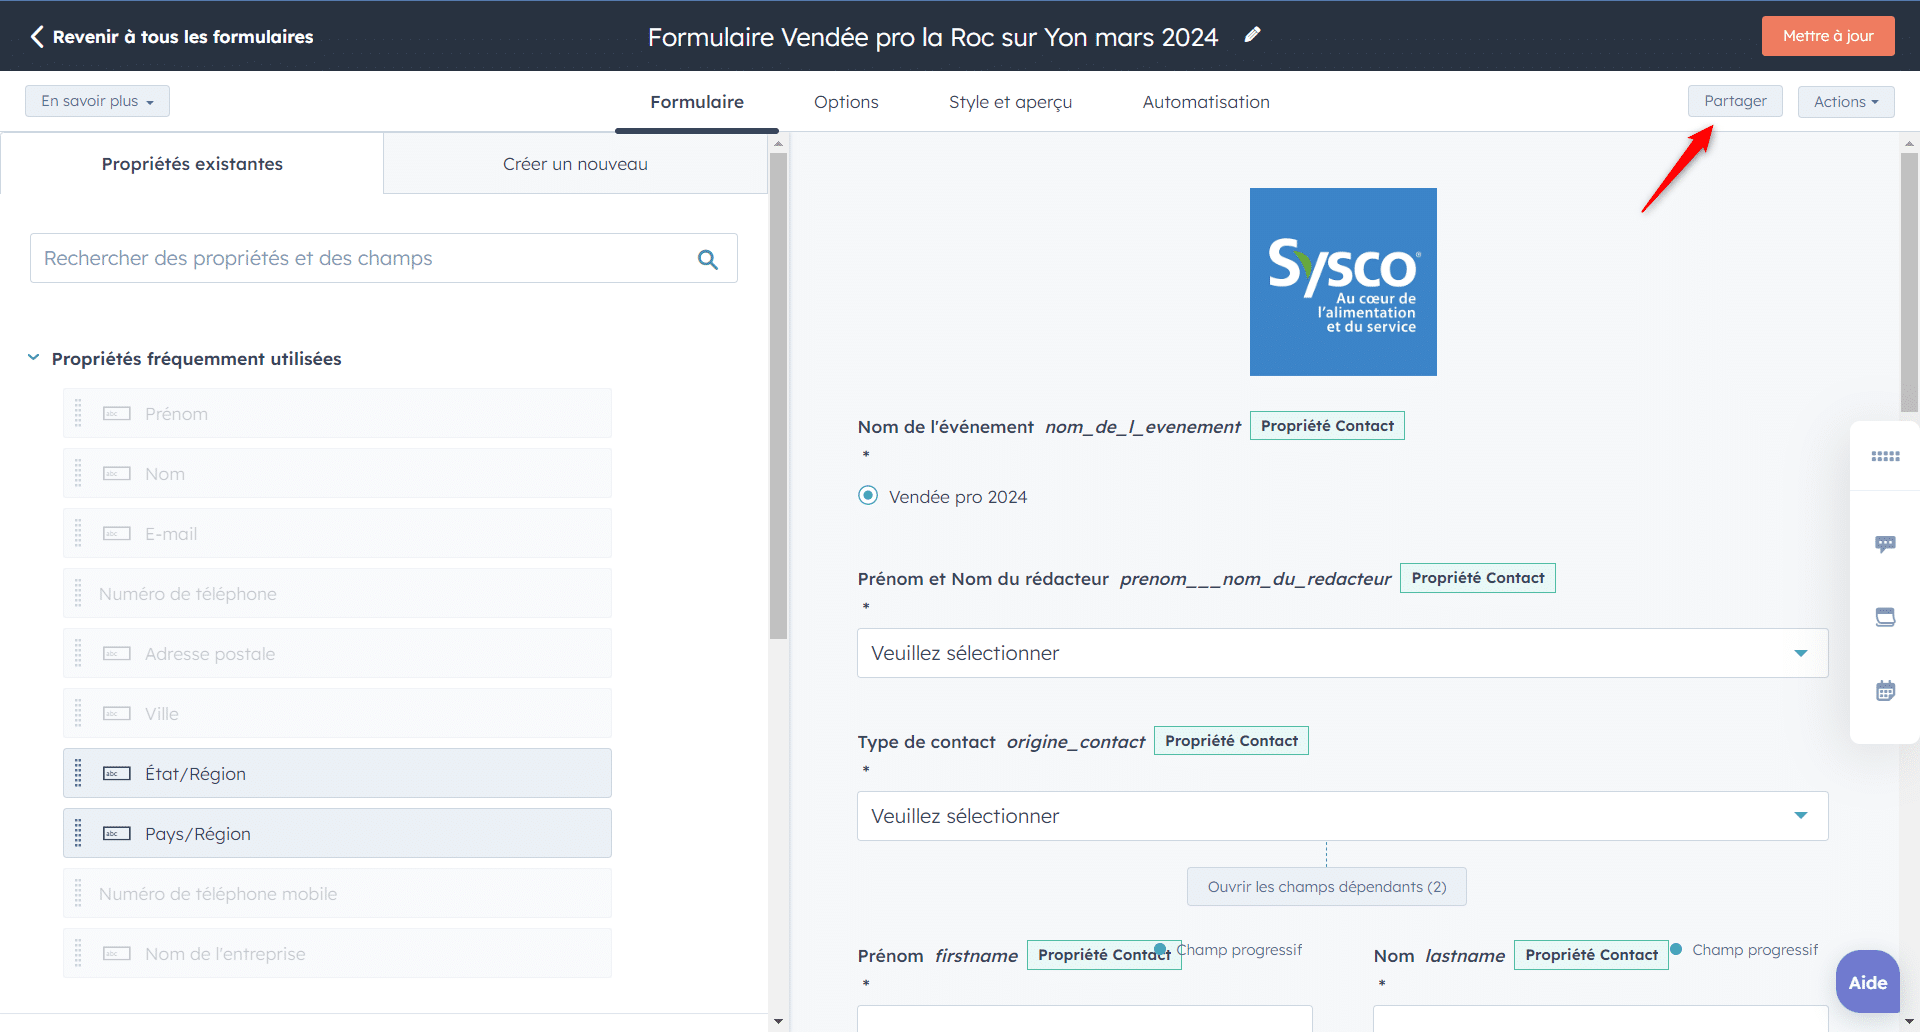Click the left panel scroll down arrow
Screen dimensions: 1920x1032
[778, 1021]
